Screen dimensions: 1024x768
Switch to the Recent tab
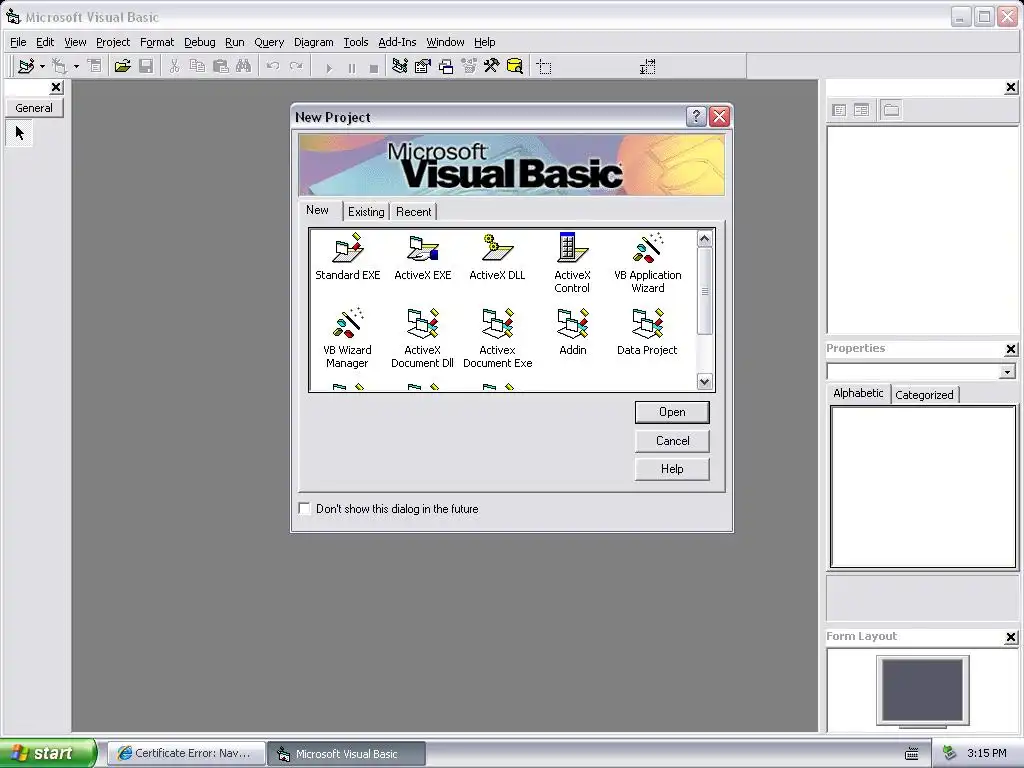point(413,212)
